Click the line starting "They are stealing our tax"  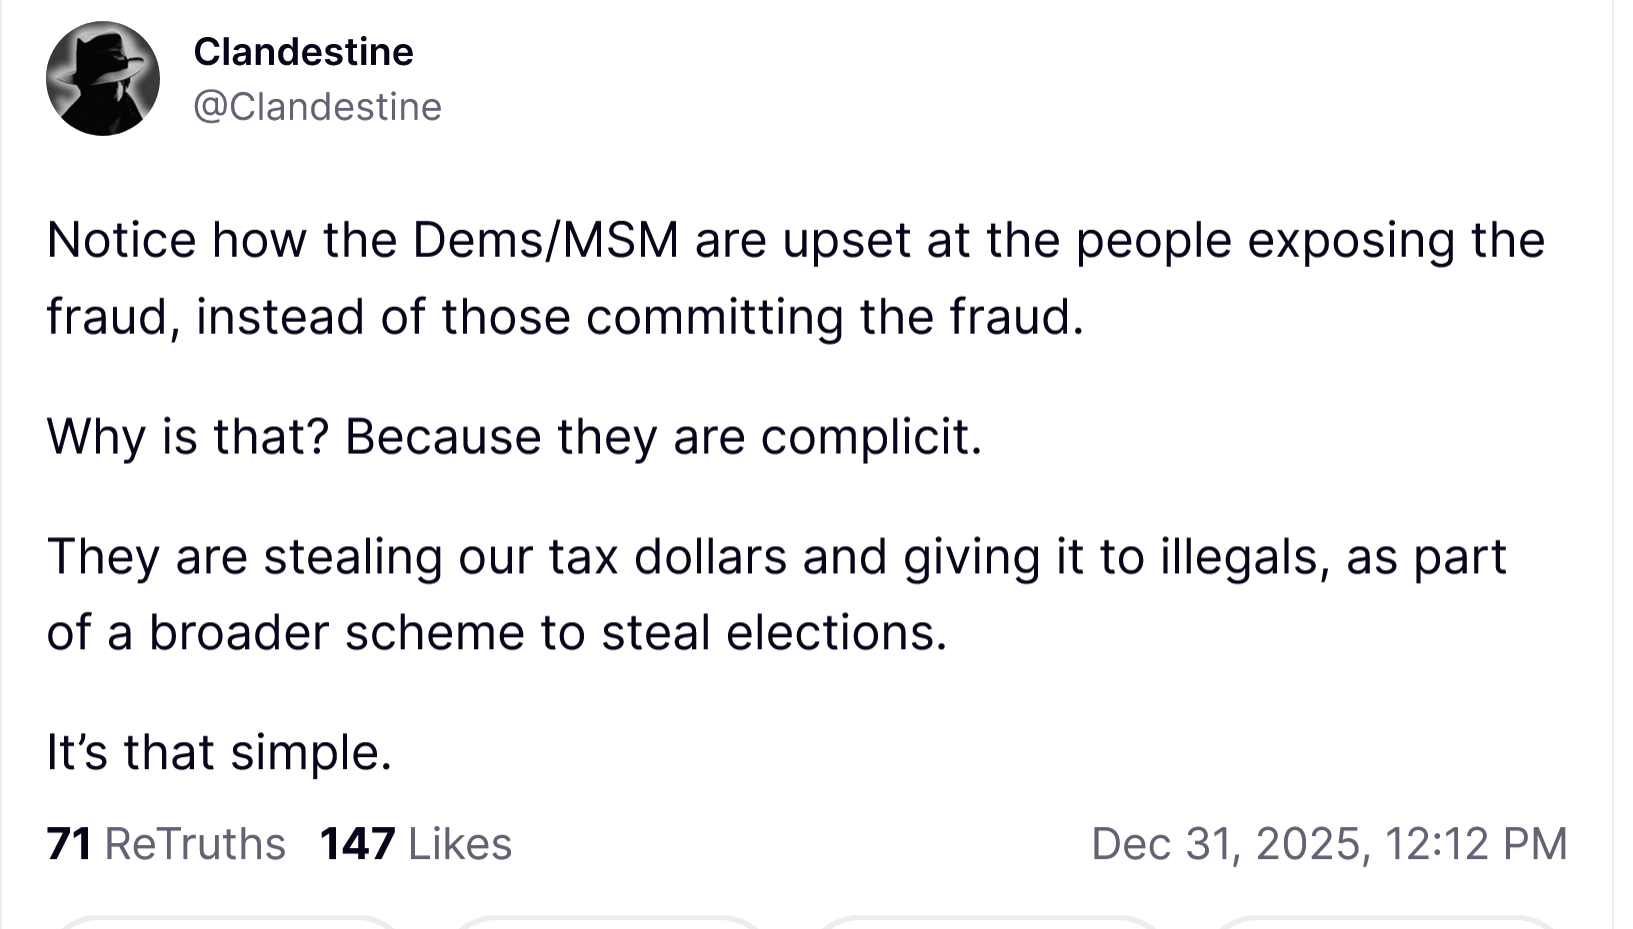tap(775, 557)
